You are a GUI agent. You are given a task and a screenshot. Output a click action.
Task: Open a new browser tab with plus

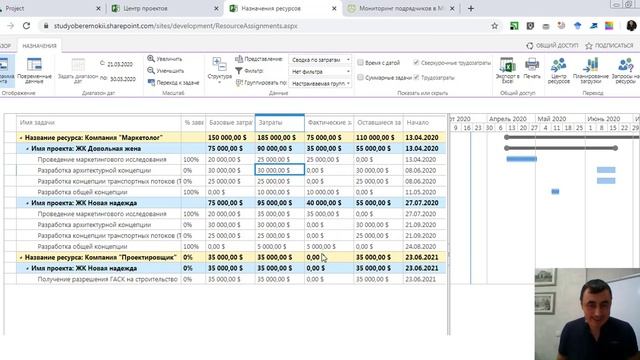pos(471,8)
